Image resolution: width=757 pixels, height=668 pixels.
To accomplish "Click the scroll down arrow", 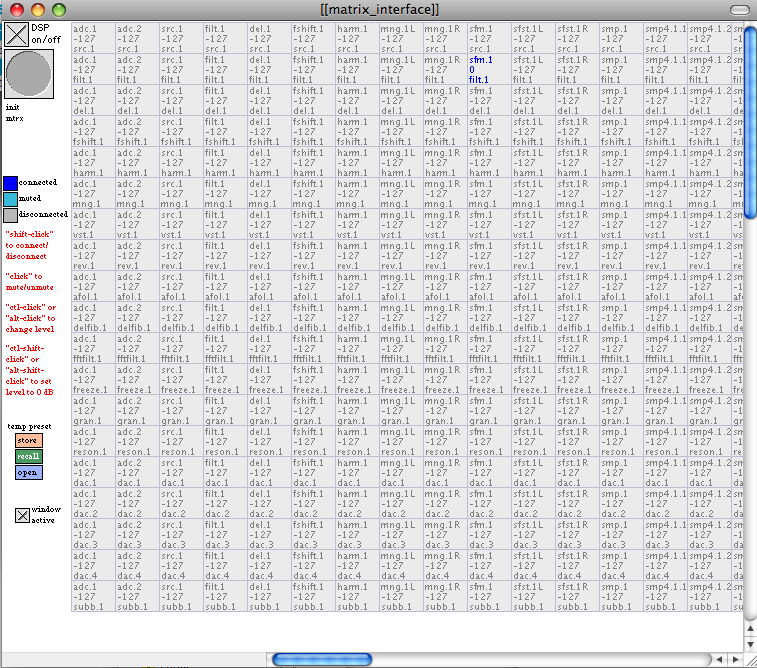I will coord(749,643).
